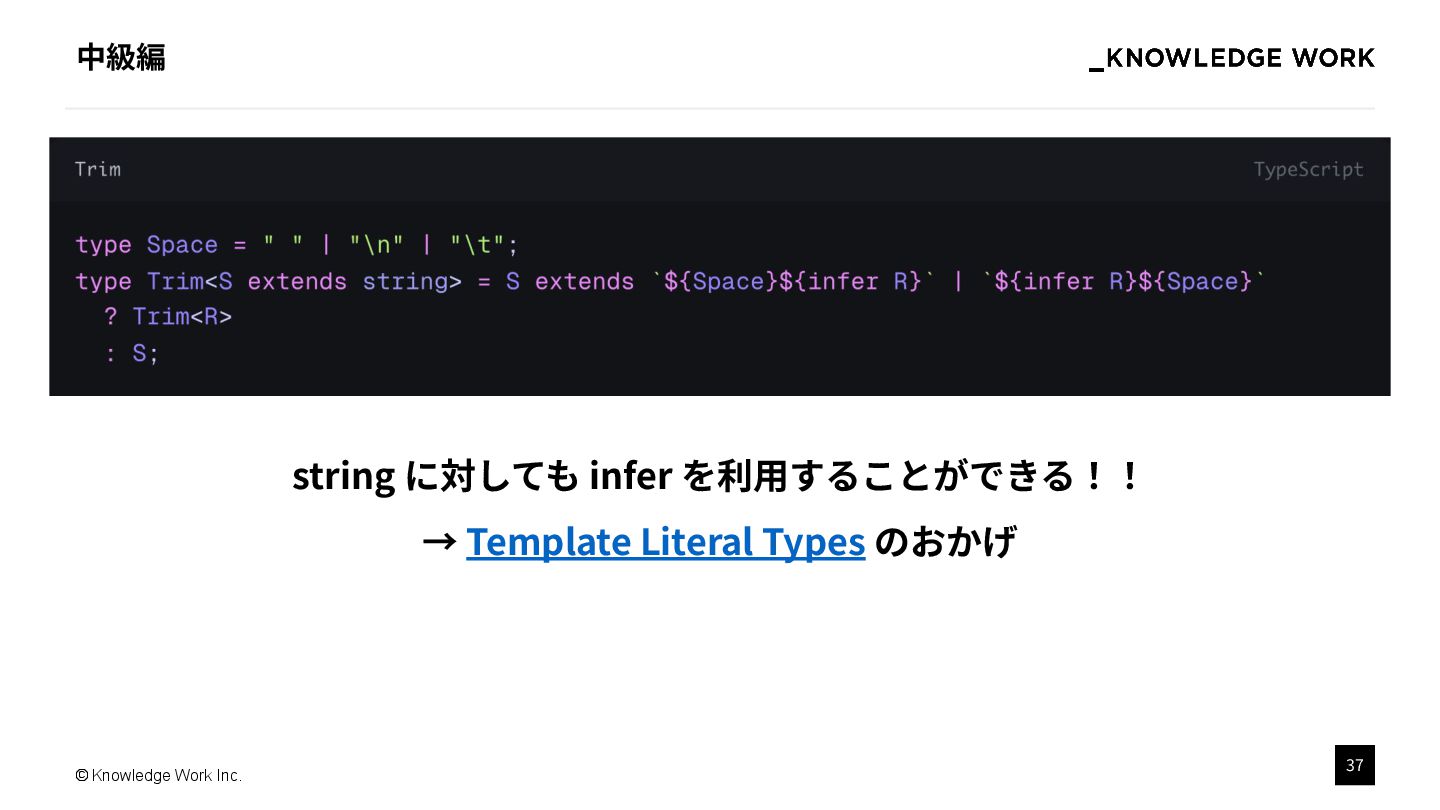The width and height of the screenshot is (1440, 810).
Task: Click the copyright symbol in footer
Action: click(x=82, y=775)
